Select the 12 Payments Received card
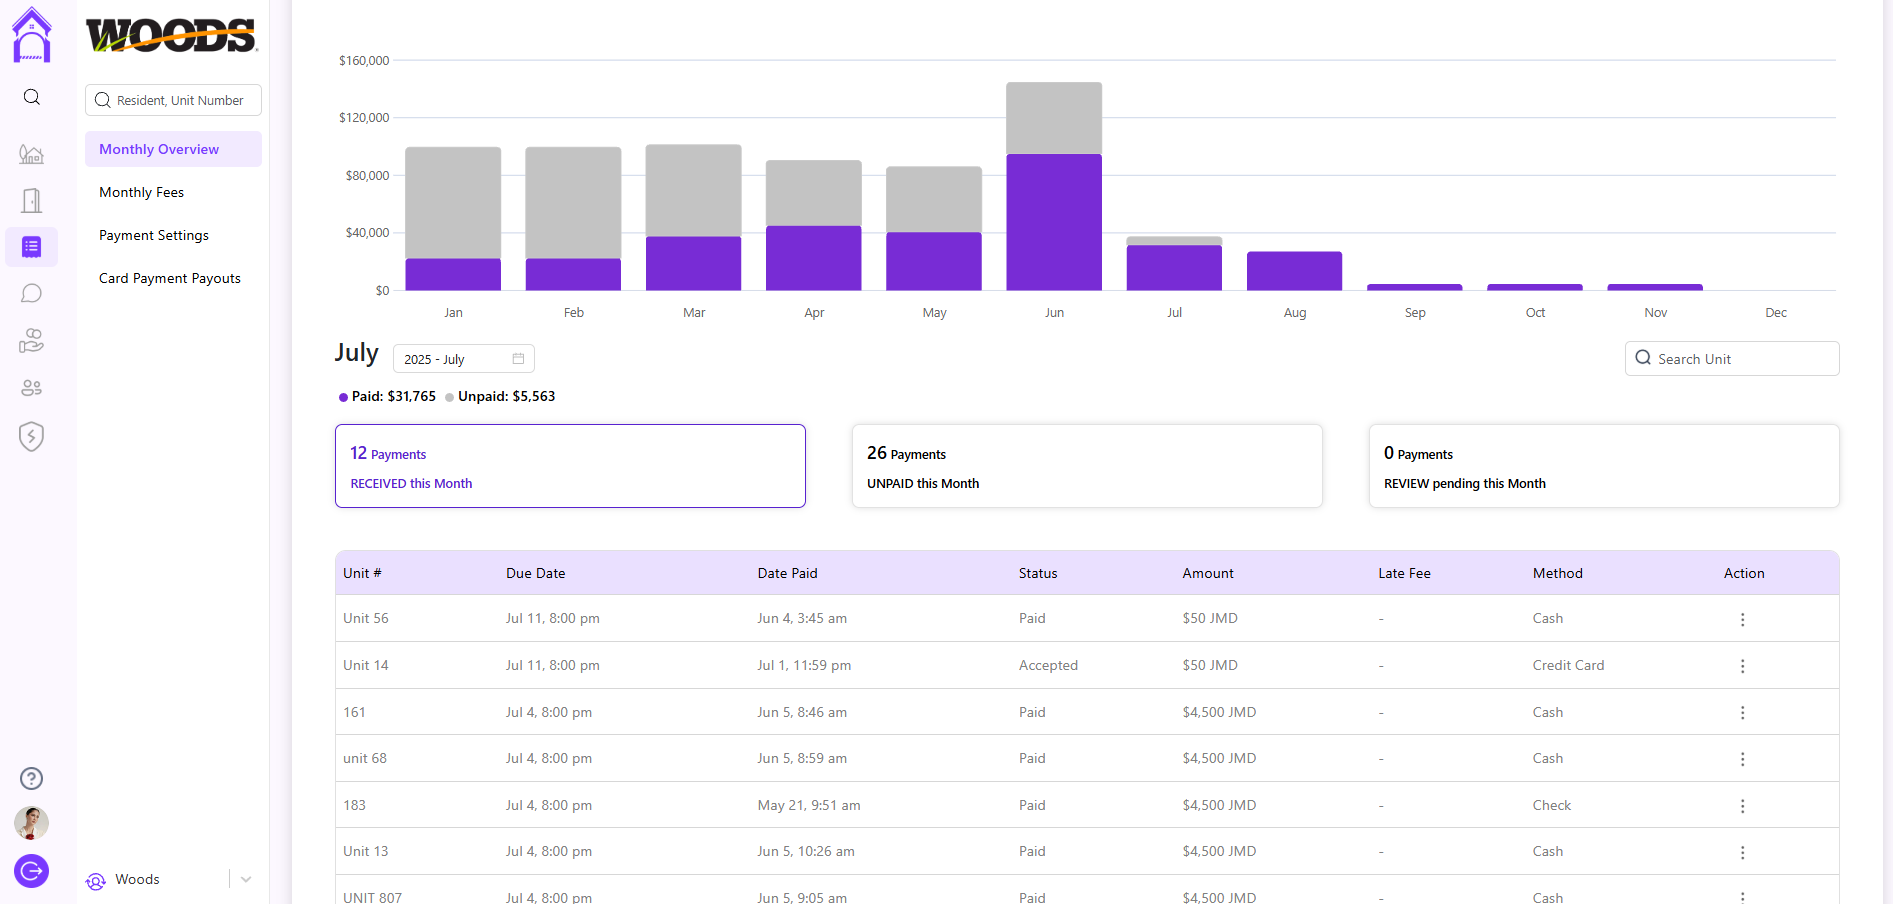 click(x=570, y=466)
